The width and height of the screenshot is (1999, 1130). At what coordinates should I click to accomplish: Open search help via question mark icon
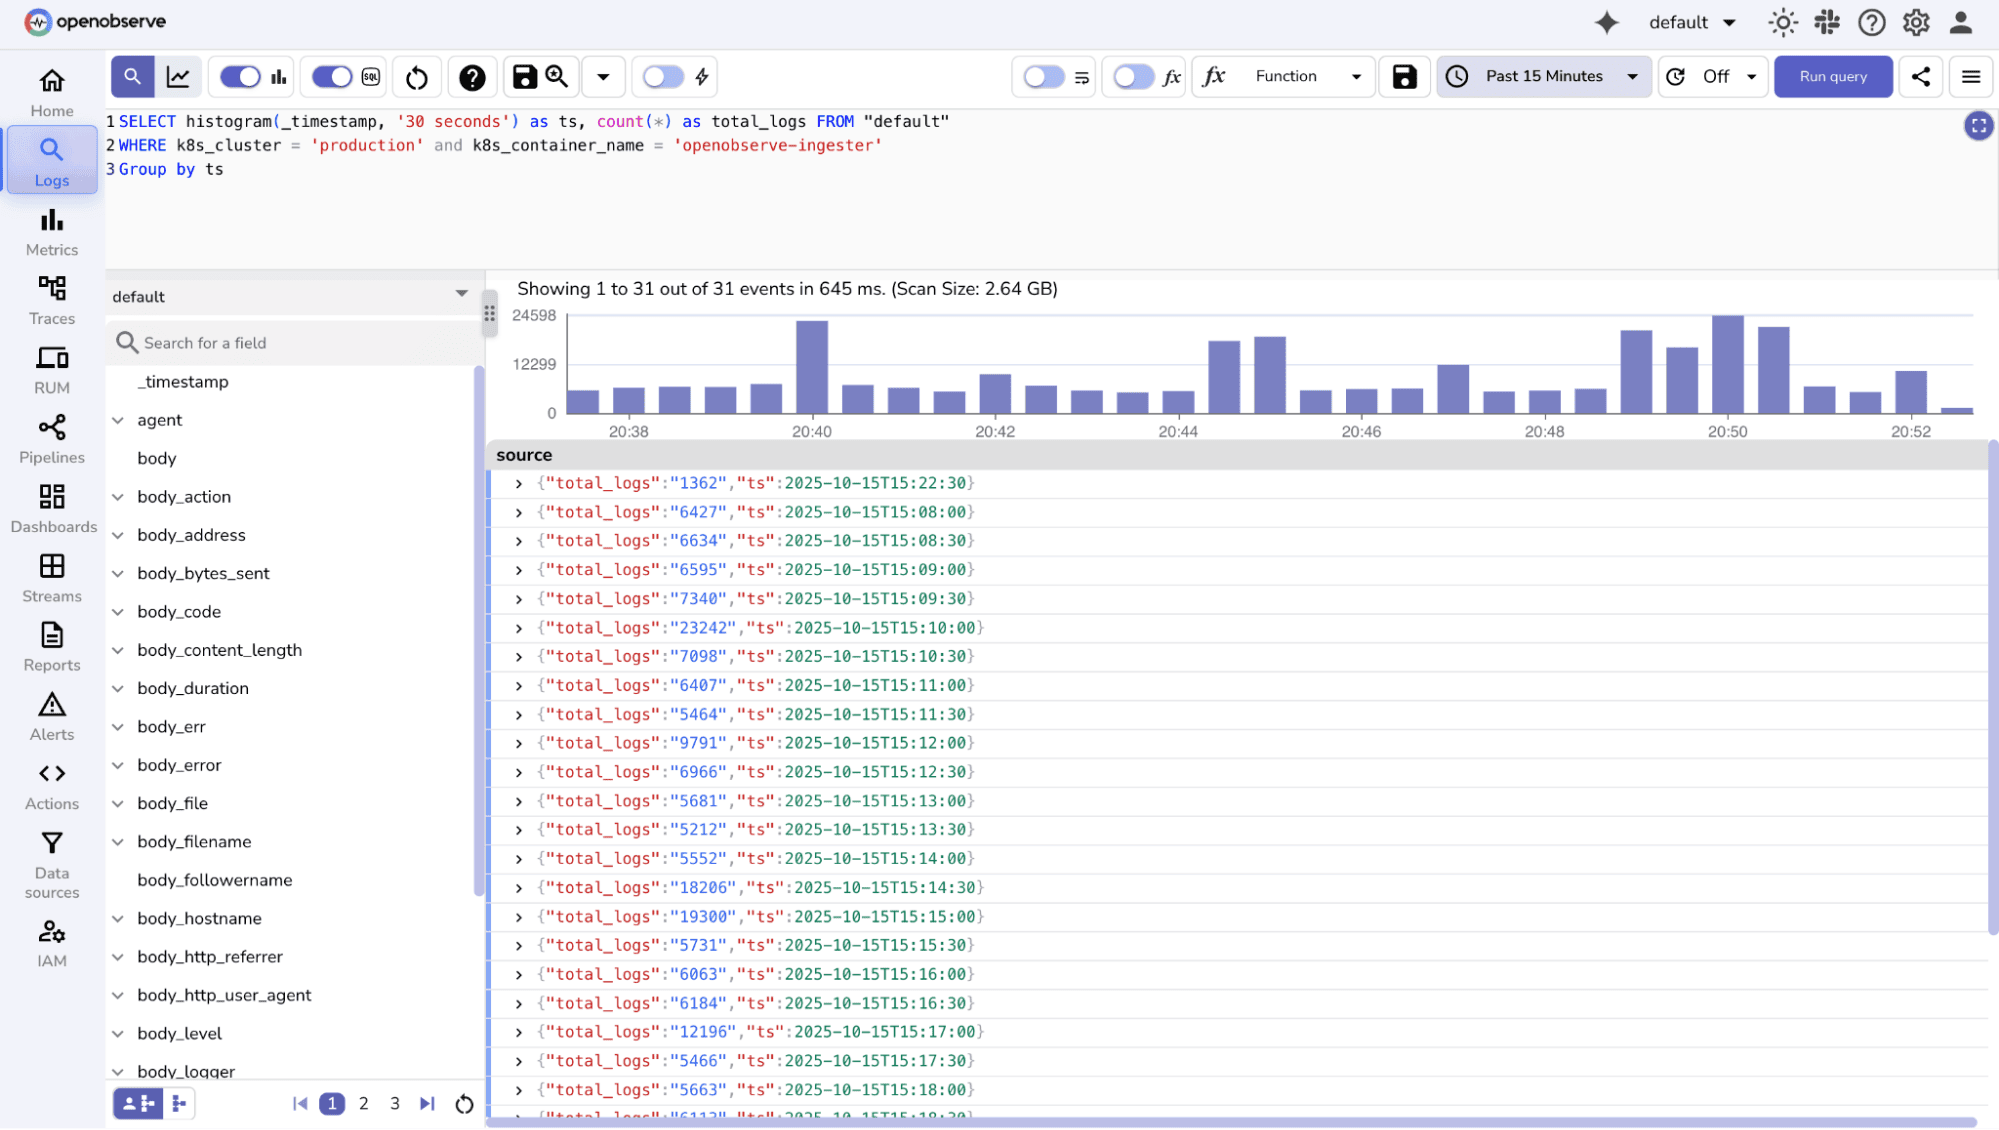(x=471, y=76)
